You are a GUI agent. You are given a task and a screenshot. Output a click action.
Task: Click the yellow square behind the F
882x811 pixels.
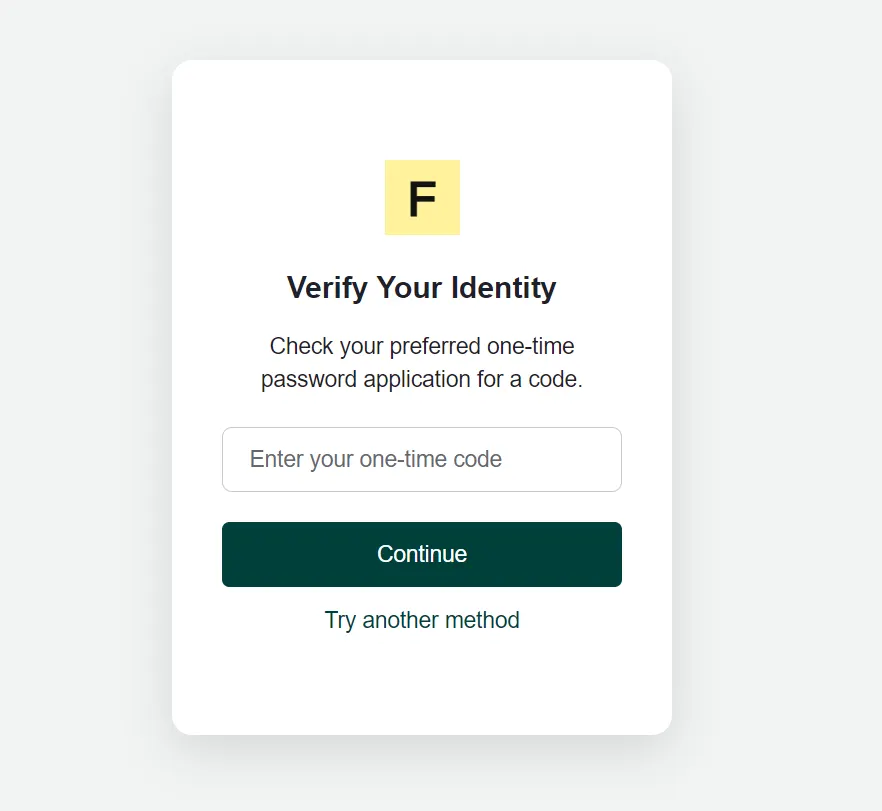pos(398,173)
